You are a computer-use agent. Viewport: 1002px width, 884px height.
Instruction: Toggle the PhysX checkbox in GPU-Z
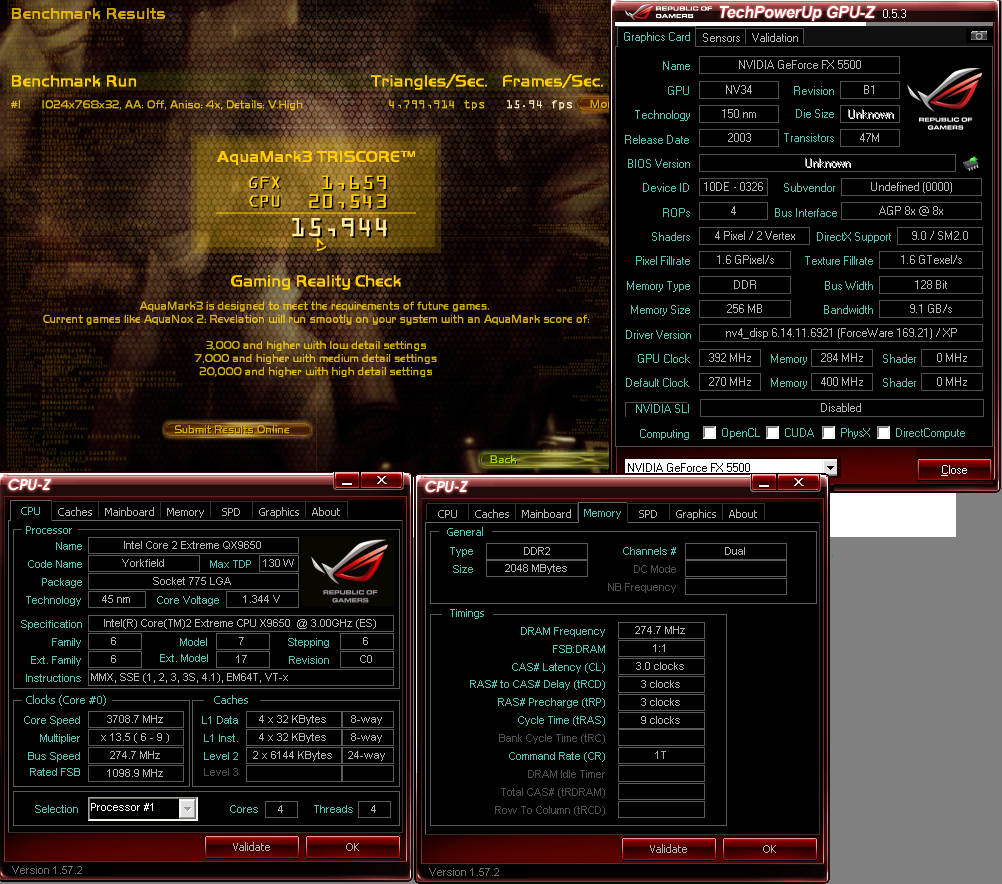(x=828, y=433)
